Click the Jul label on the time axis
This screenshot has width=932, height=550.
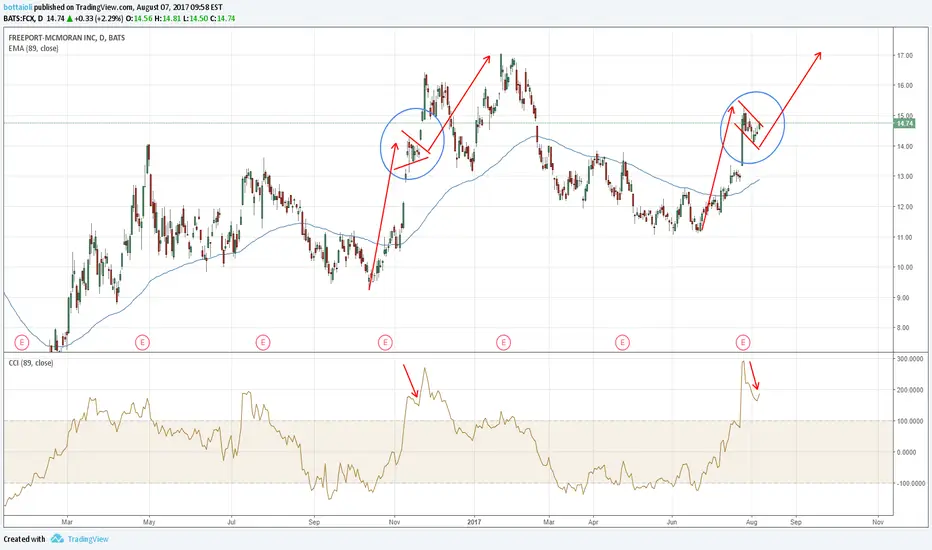tap(232, 522)
